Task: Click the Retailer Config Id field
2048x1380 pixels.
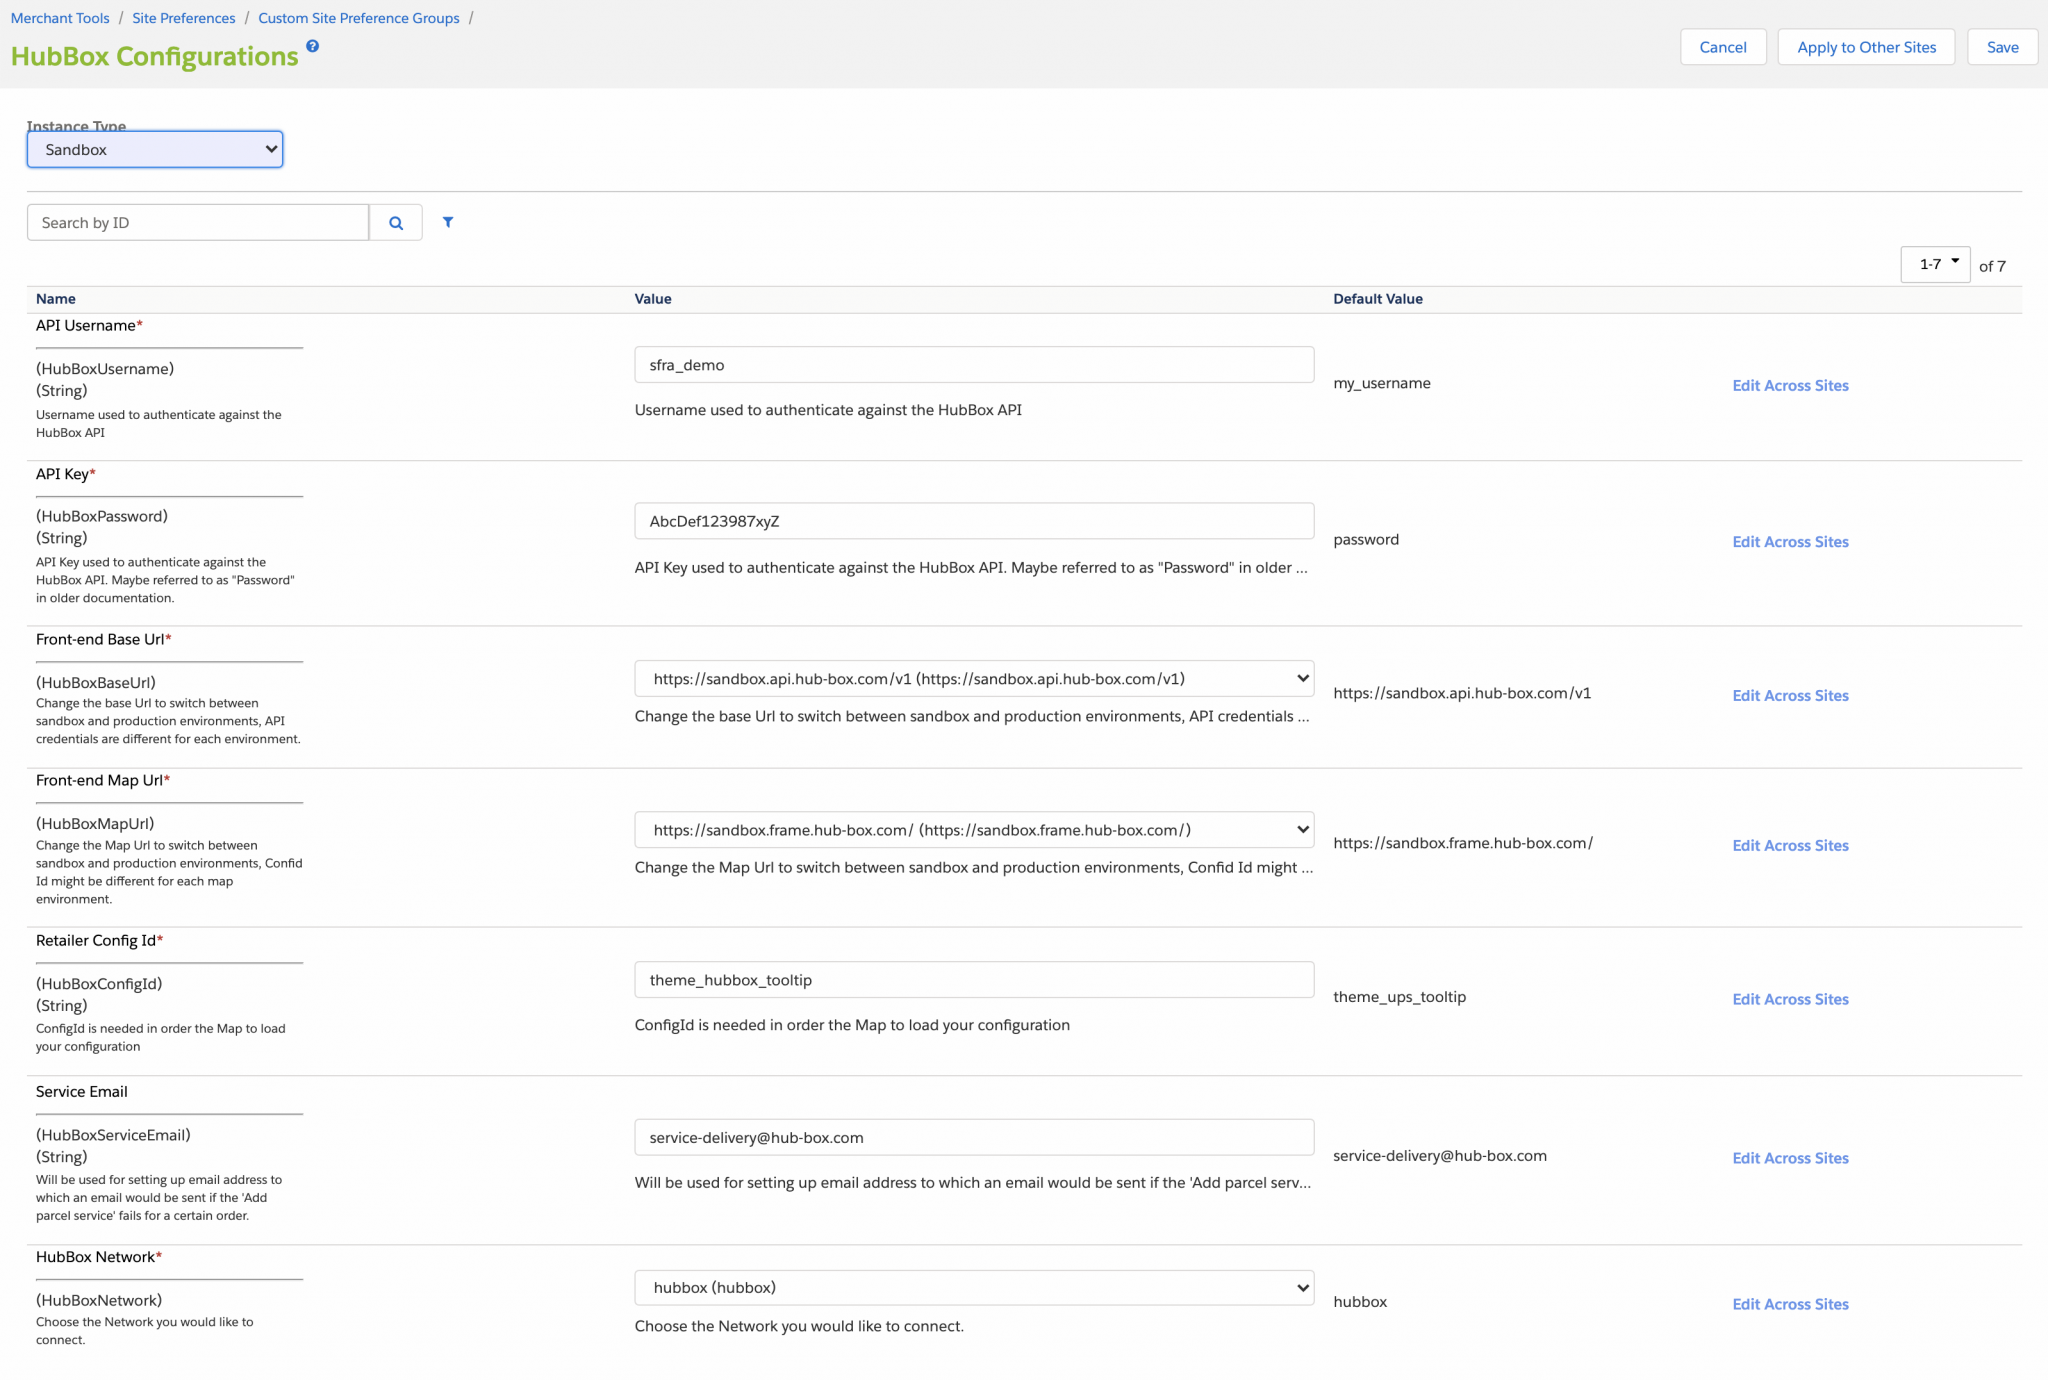Action: [x=973, y=980]
